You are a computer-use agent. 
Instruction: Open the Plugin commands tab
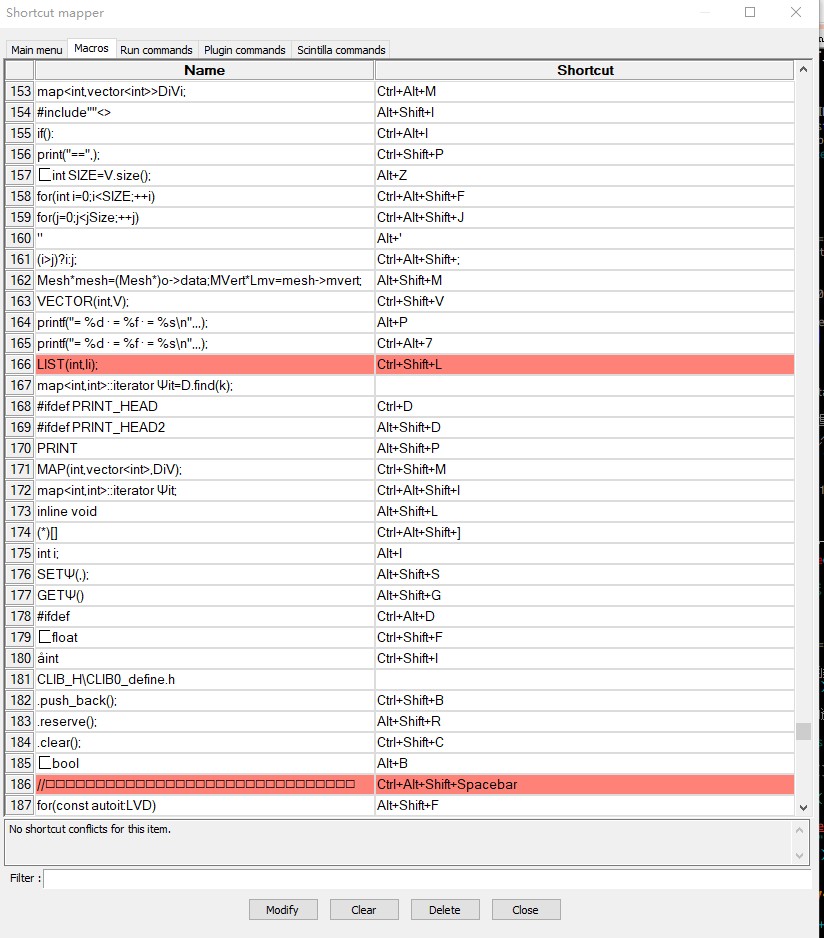245,50
